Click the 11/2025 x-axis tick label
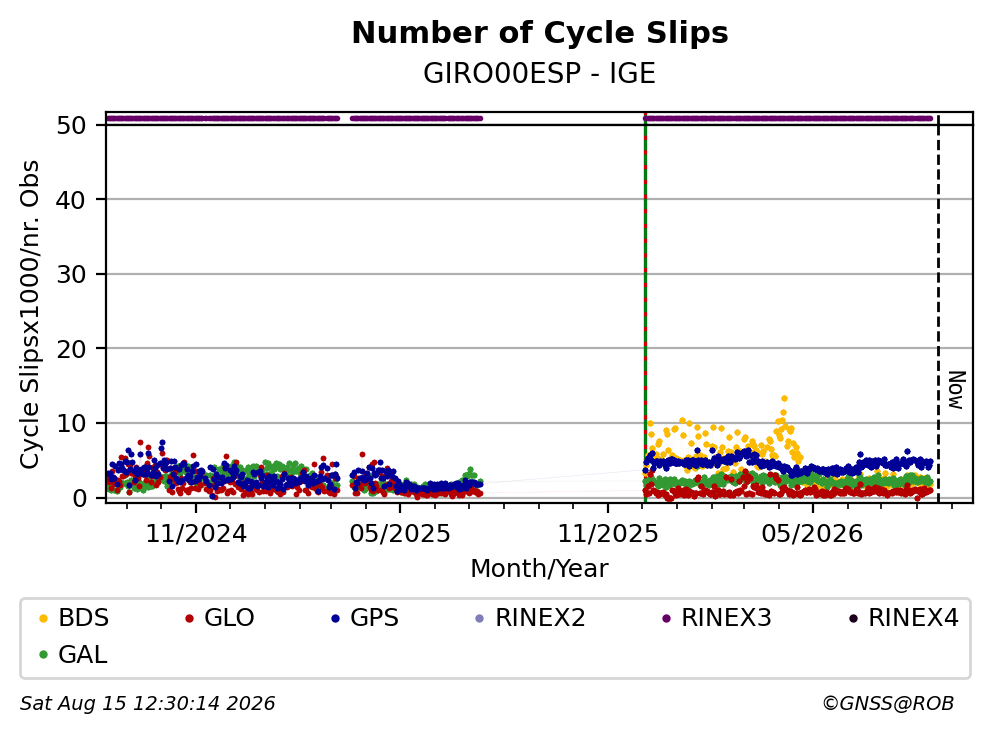992x734 pixels. (607, 534)
